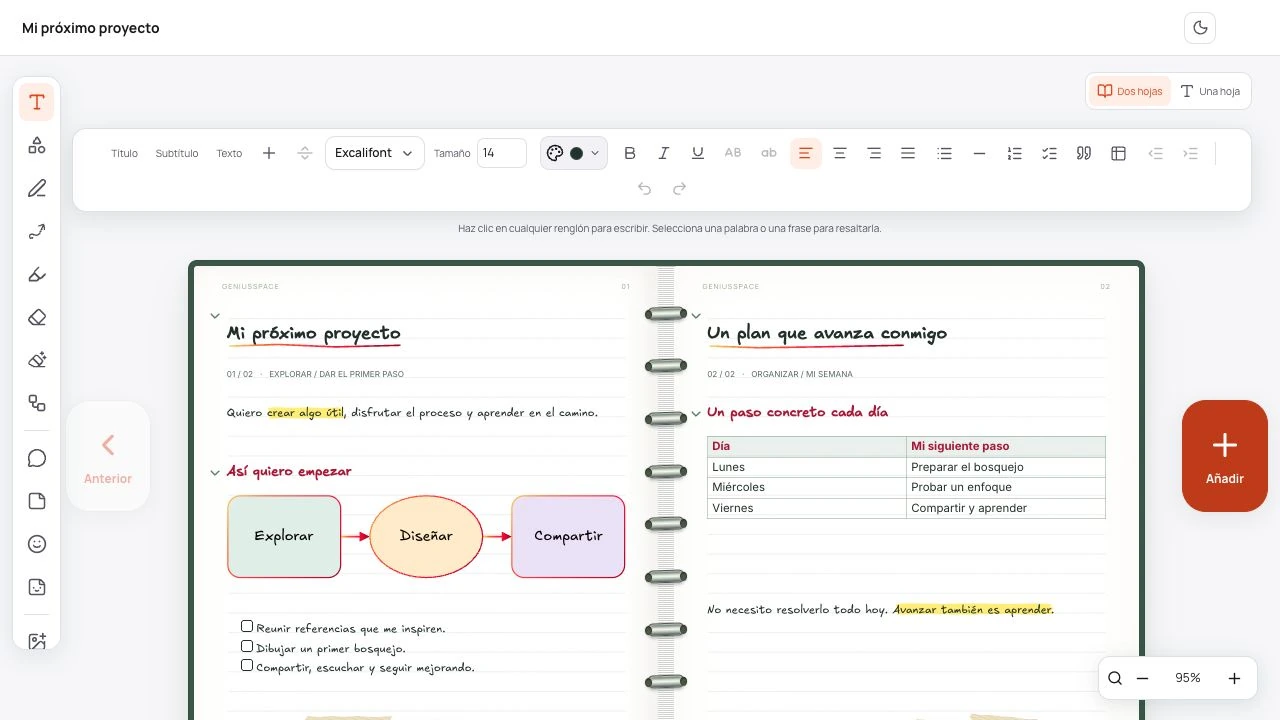Insert a numbered list

[x=1014, y=153]
